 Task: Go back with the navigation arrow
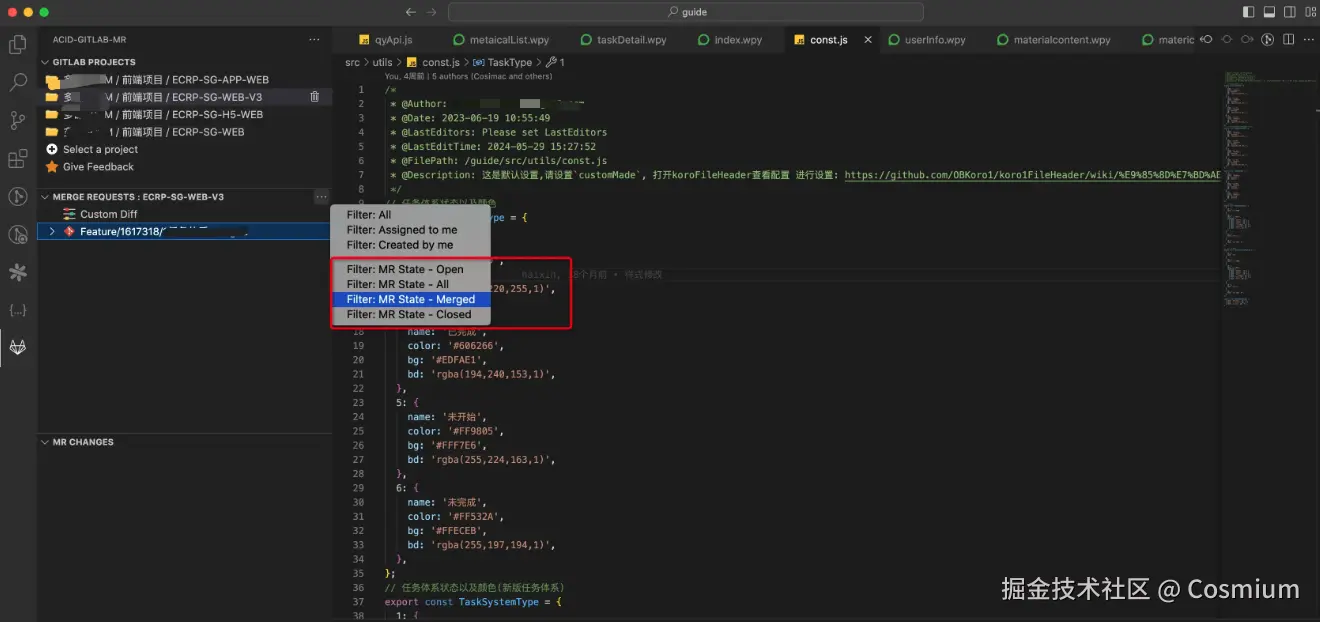tap(410, 12)
